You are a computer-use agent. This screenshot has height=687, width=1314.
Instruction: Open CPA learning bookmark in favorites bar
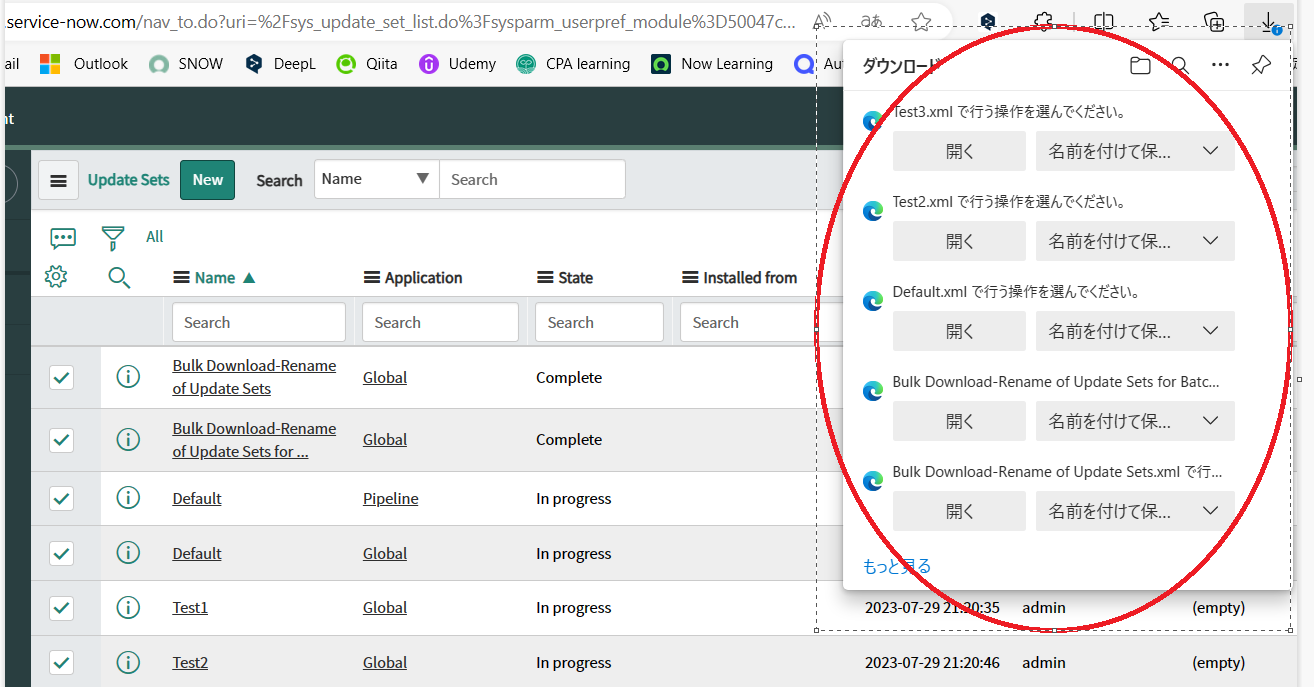[573, 64]
